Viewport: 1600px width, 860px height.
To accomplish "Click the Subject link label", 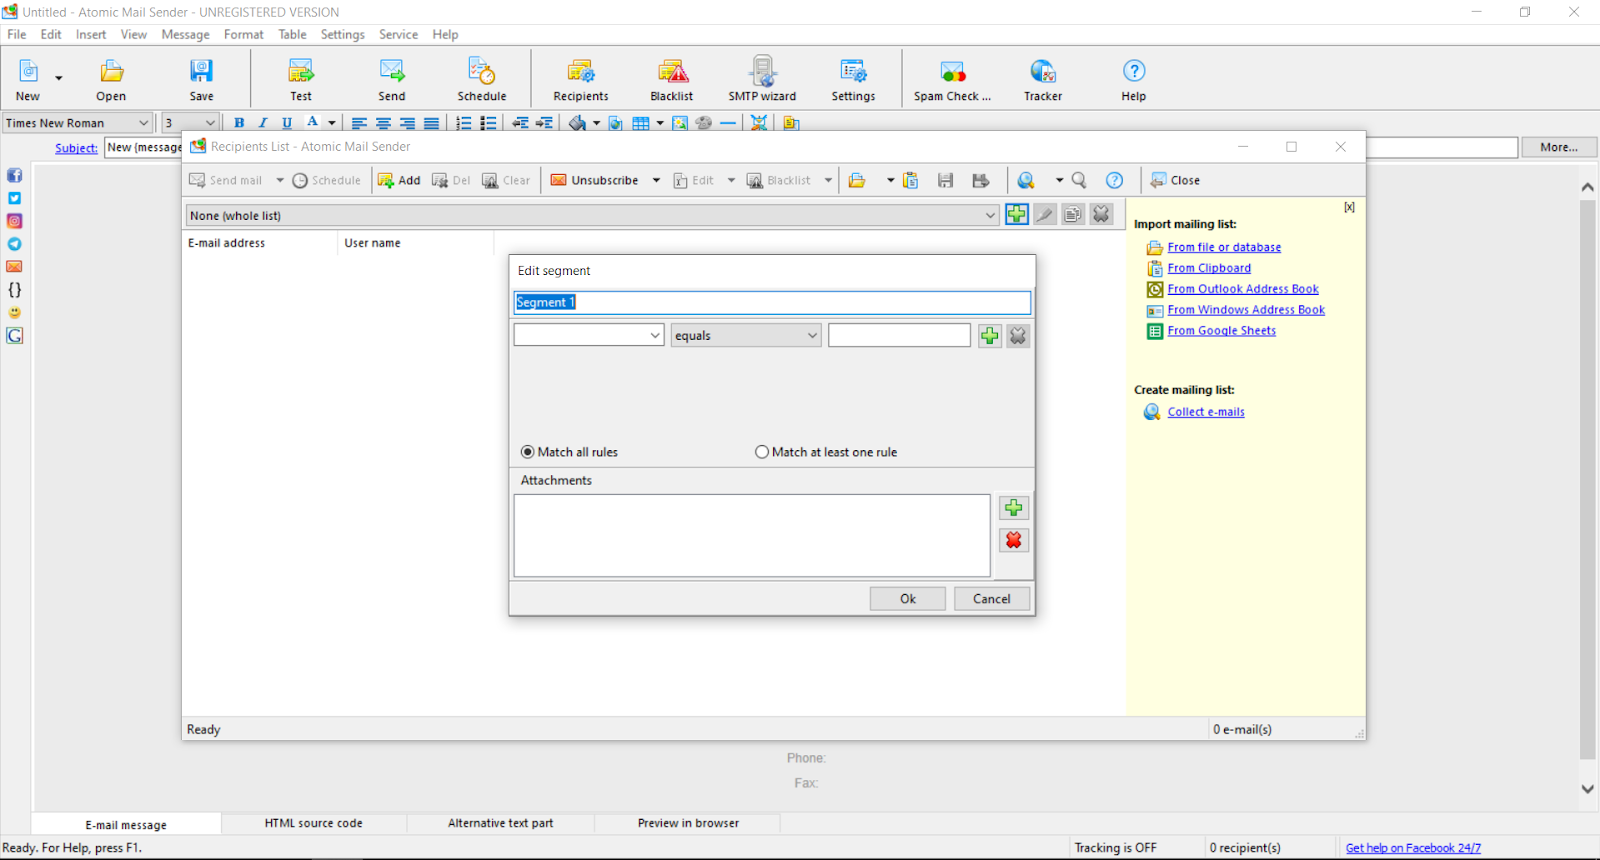I will pos(76,148).
